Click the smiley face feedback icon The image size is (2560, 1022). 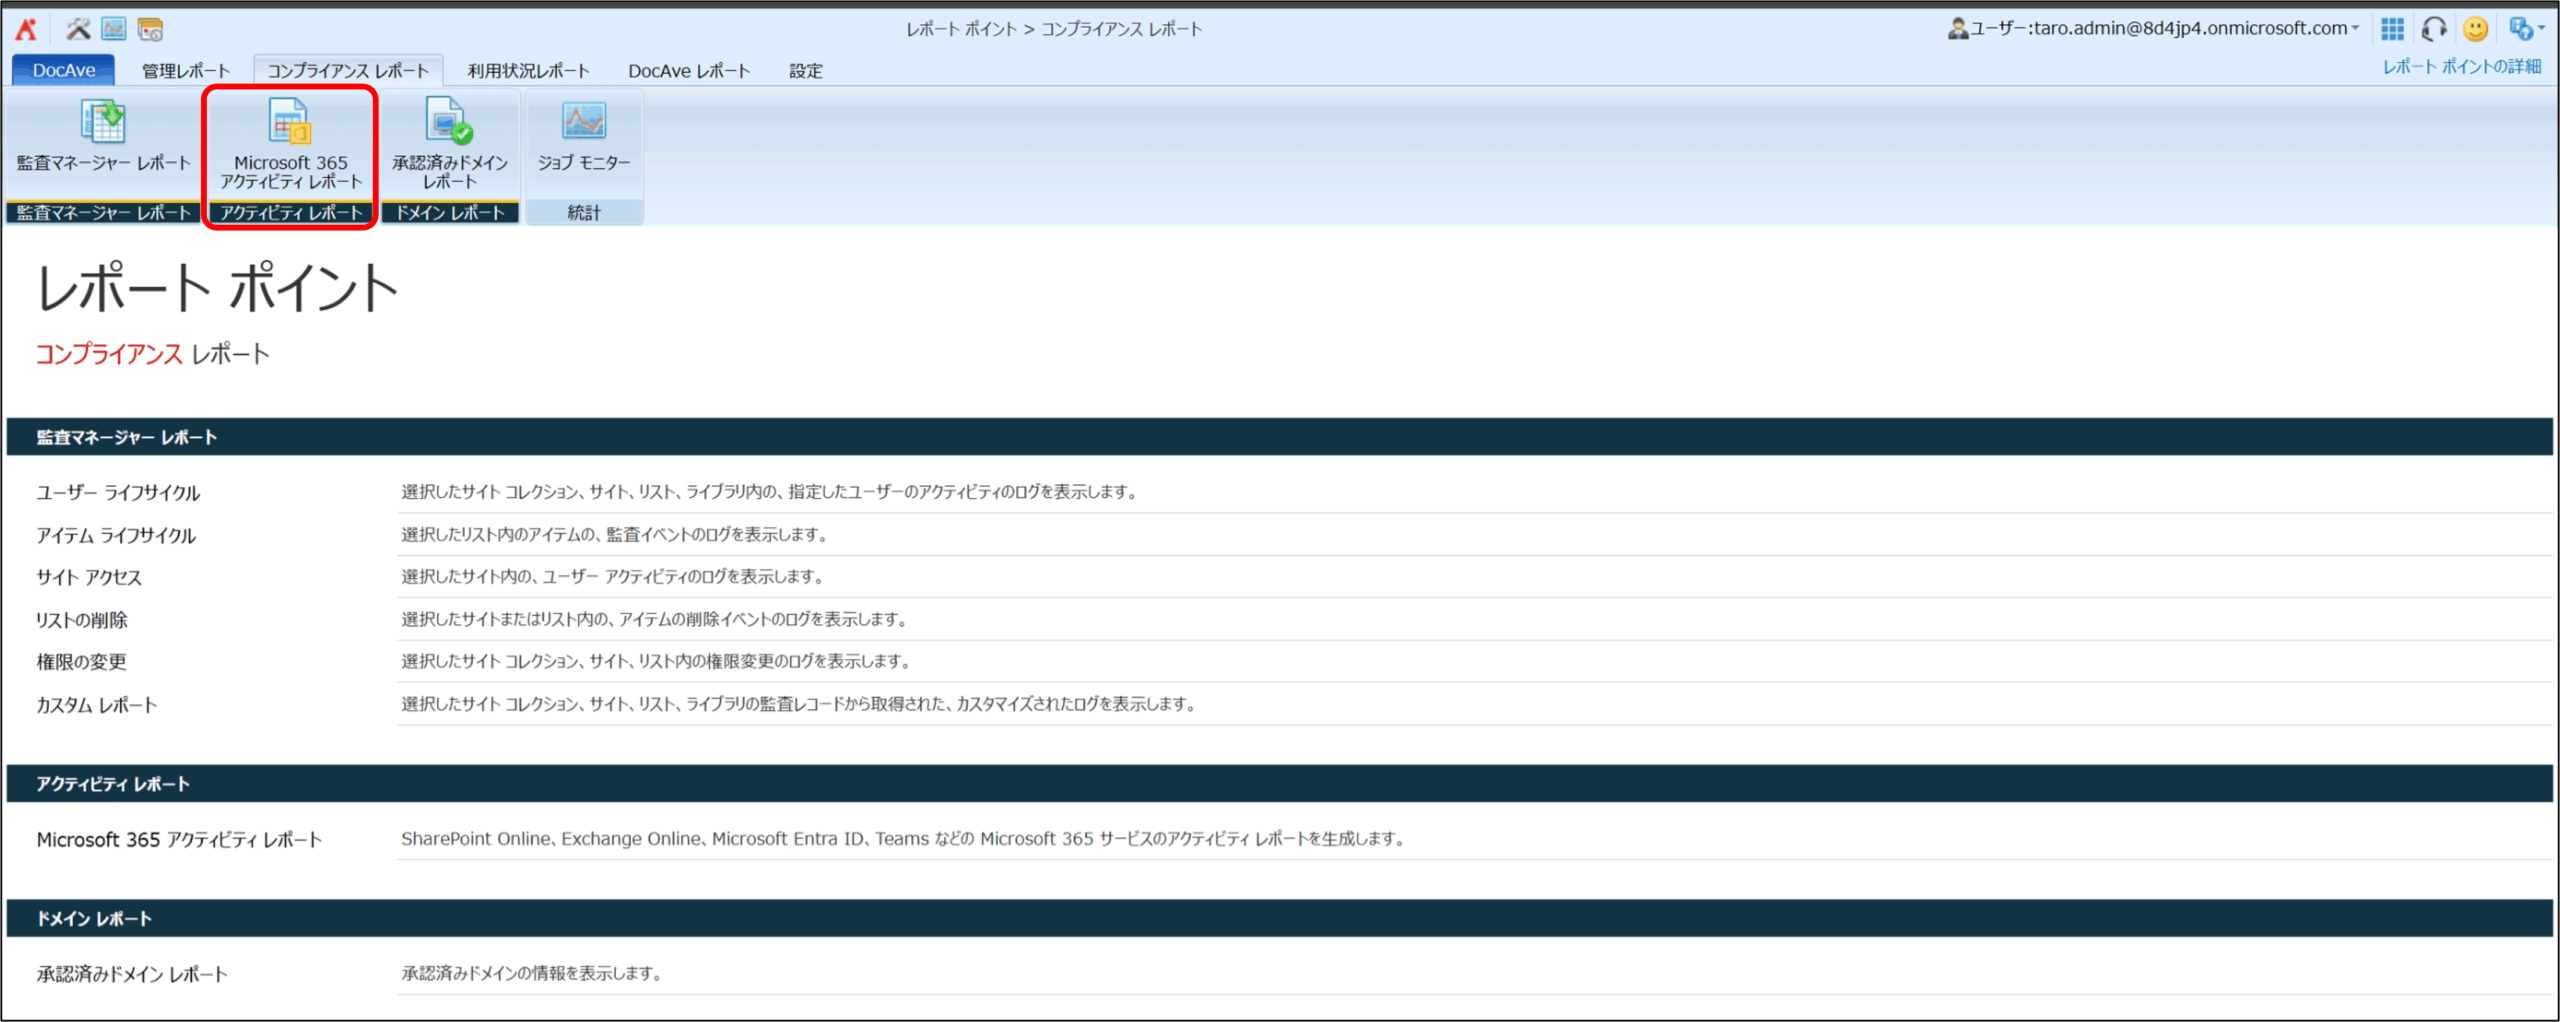(x=2475, y=29)
